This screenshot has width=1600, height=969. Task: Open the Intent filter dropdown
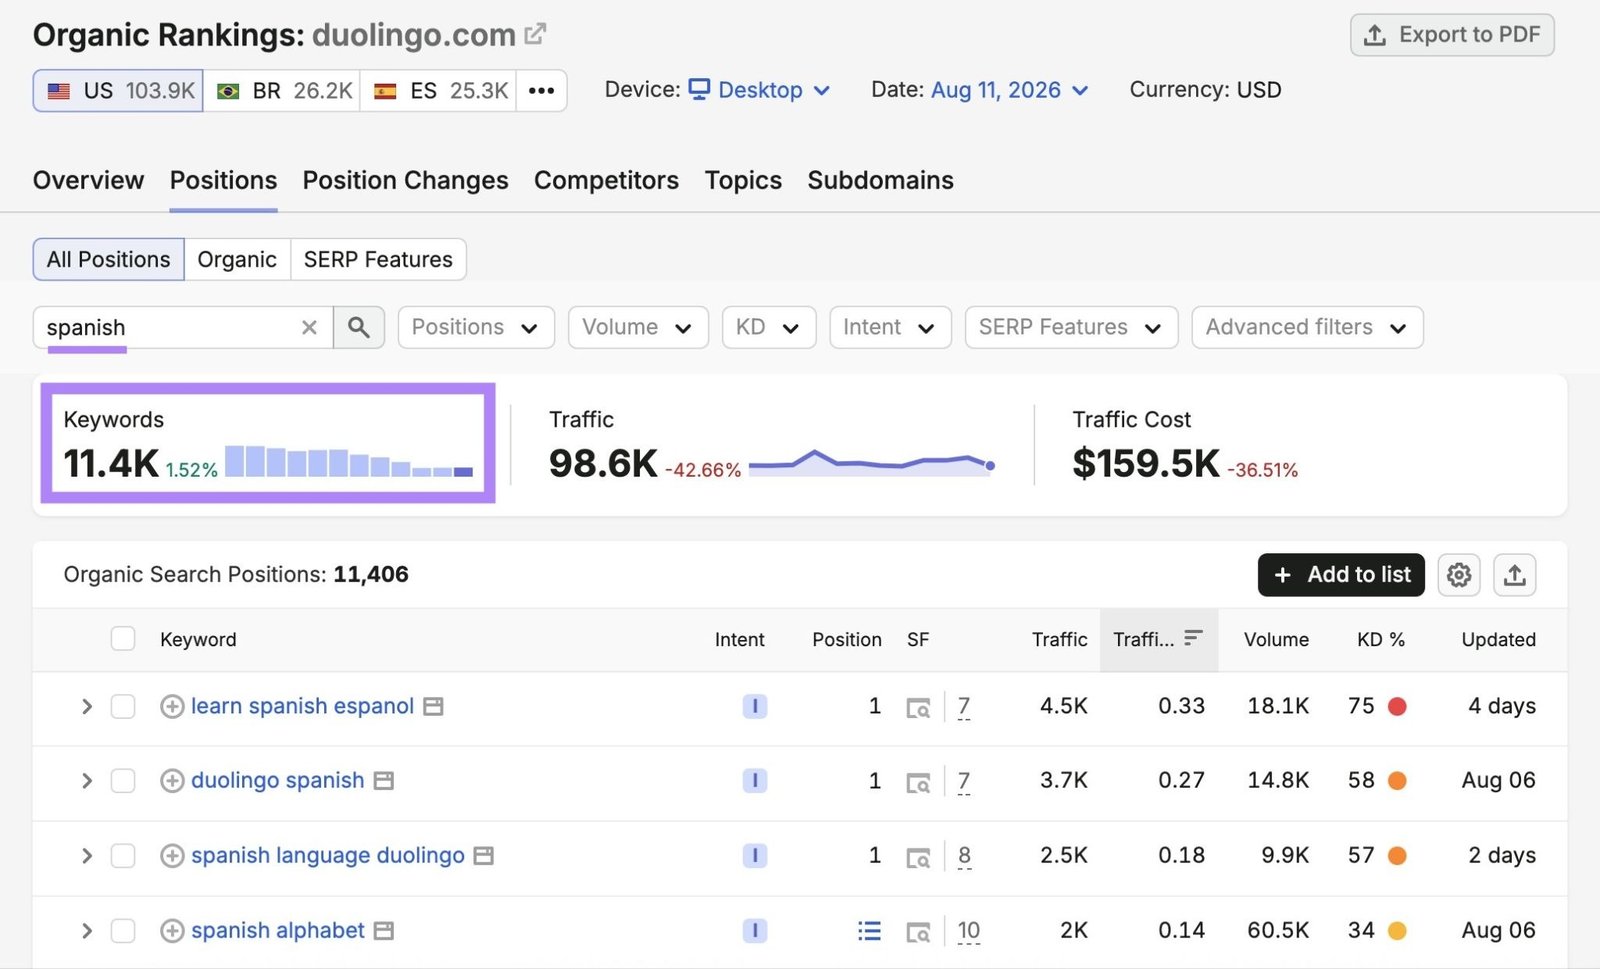tap(890, 327)
